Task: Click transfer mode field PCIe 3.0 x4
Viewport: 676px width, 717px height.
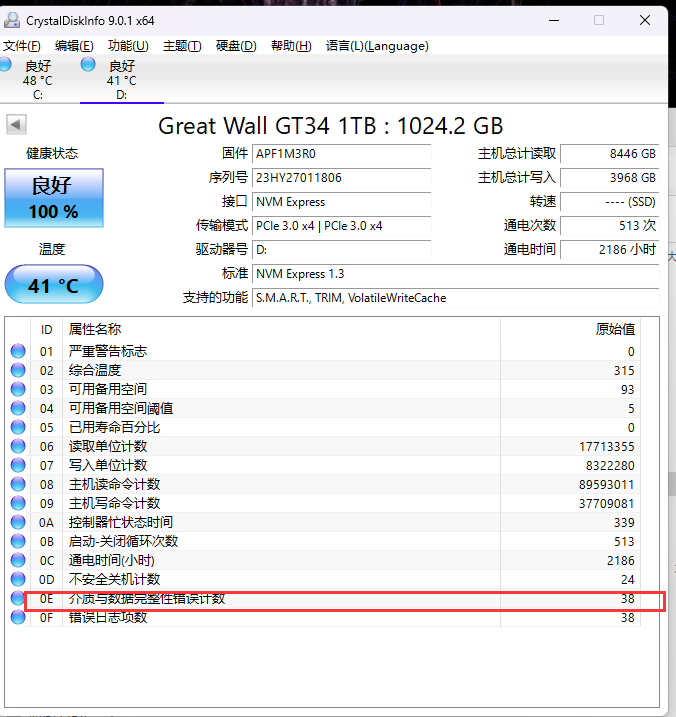Action: [x=342, y=226]
